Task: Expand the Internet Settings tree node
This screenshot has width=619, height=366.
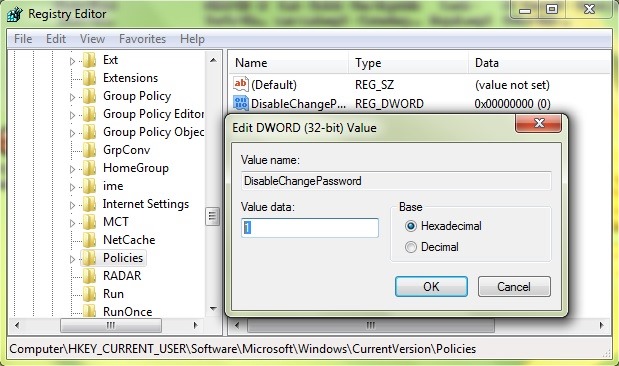Action: (x=72, y=205)
